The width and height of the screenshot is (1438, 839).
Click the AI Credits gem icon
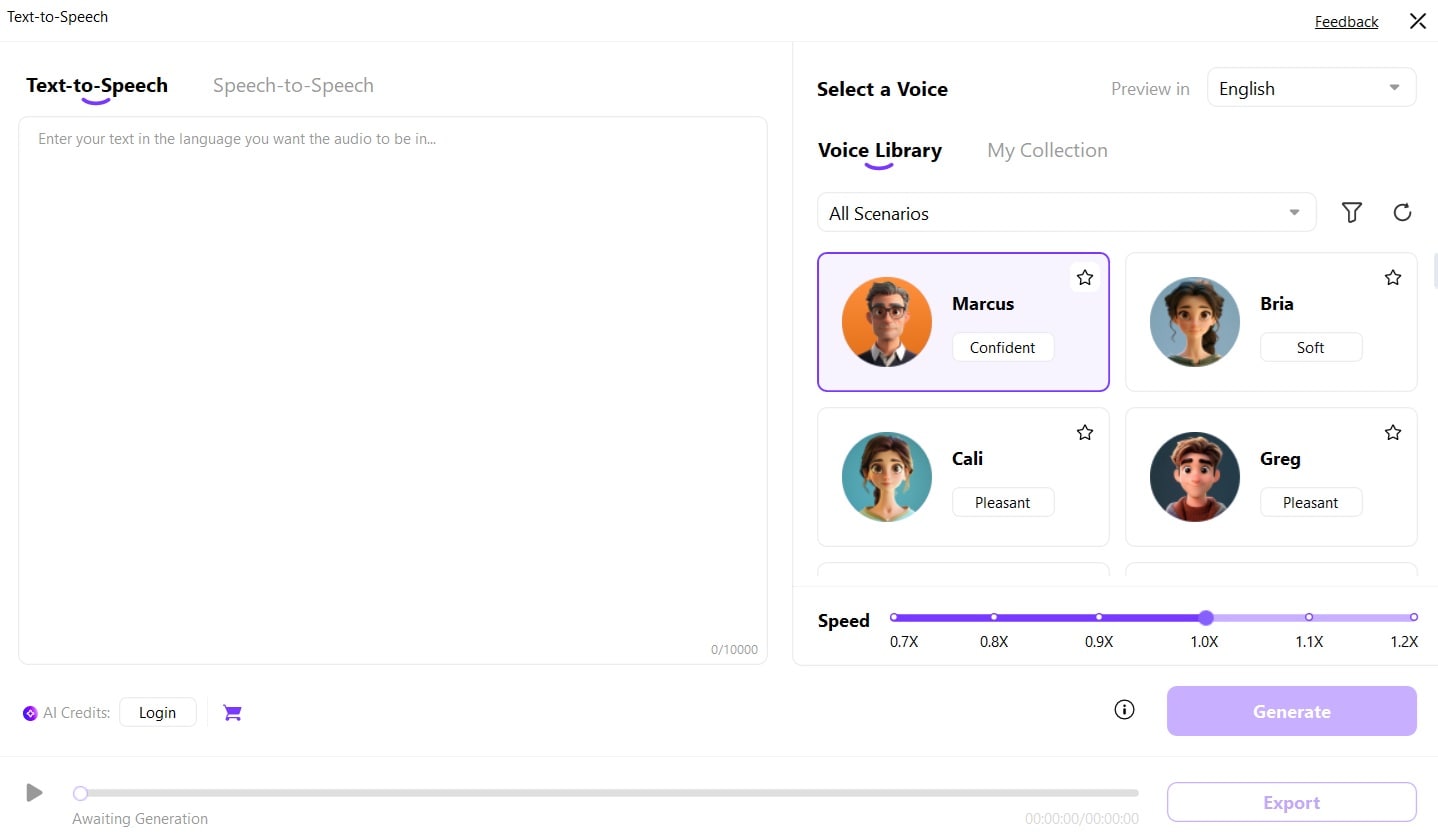click(x=30, y=713)
